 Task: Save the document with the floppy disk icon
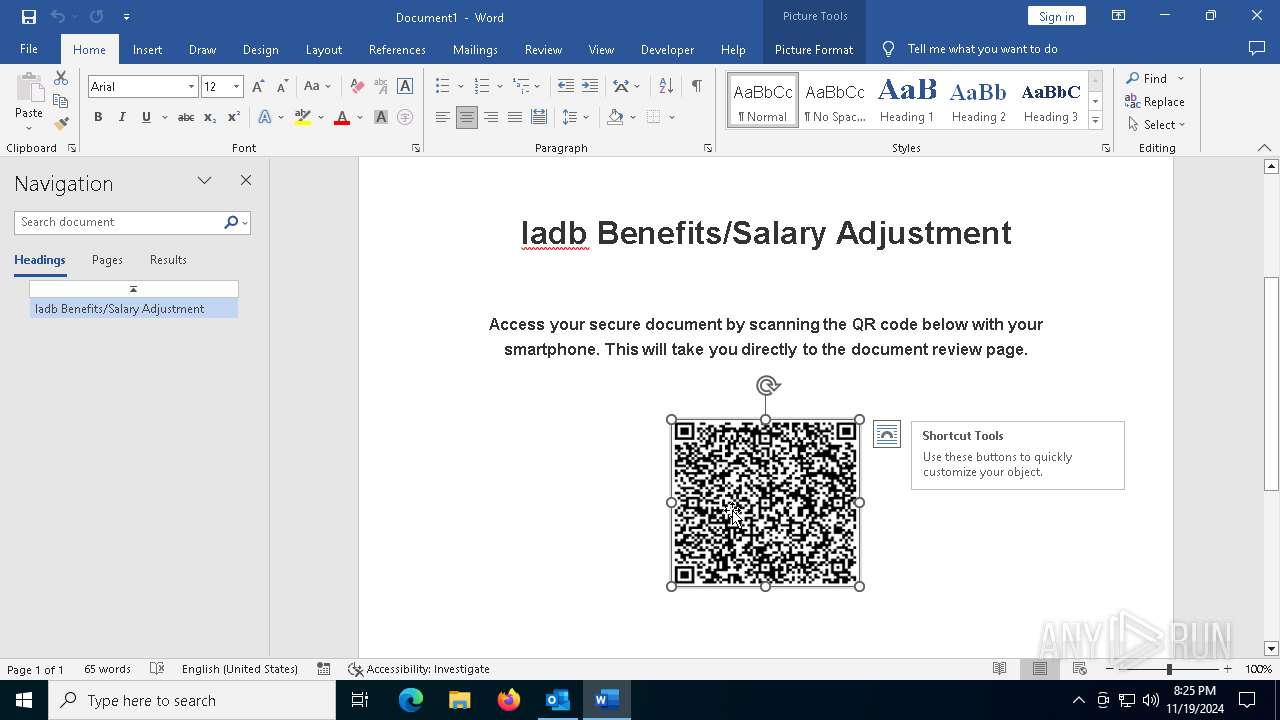pyautogui.click(x=29, y=17)
